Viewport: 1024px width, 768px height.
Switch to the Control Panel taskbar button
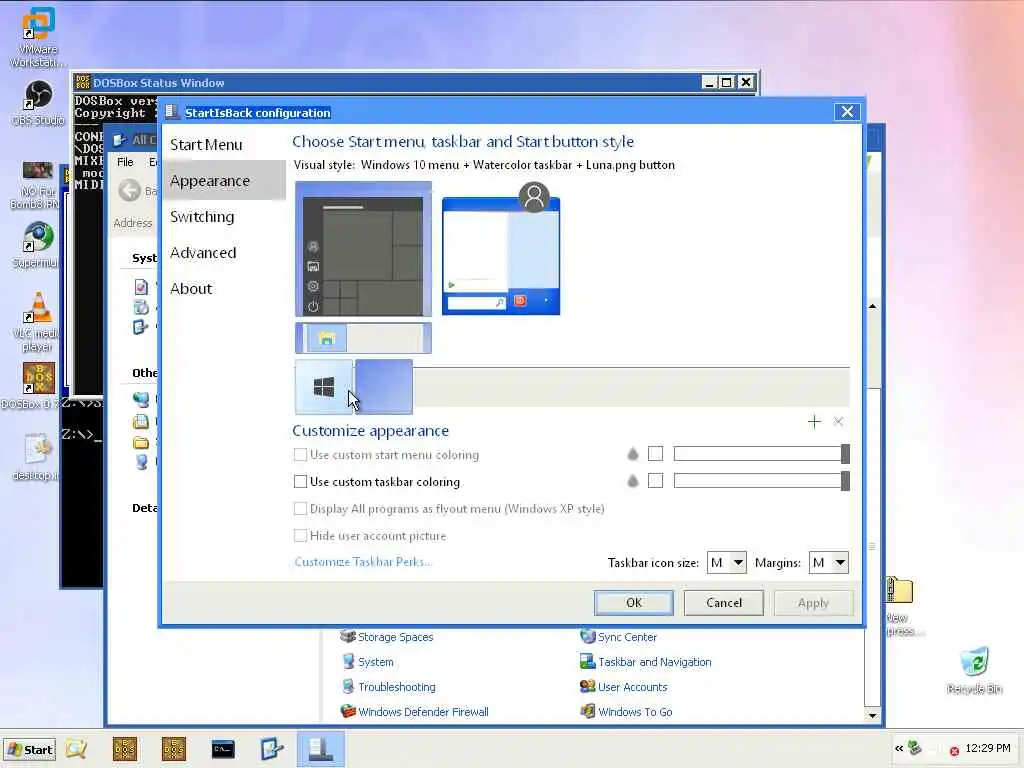click(272, 749)
